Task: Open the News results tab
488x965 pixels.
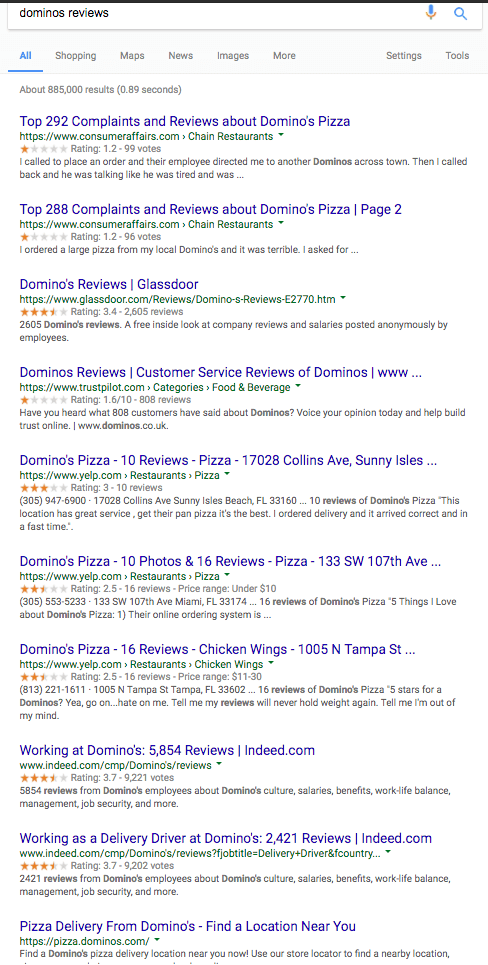Action: pos(180,55)
